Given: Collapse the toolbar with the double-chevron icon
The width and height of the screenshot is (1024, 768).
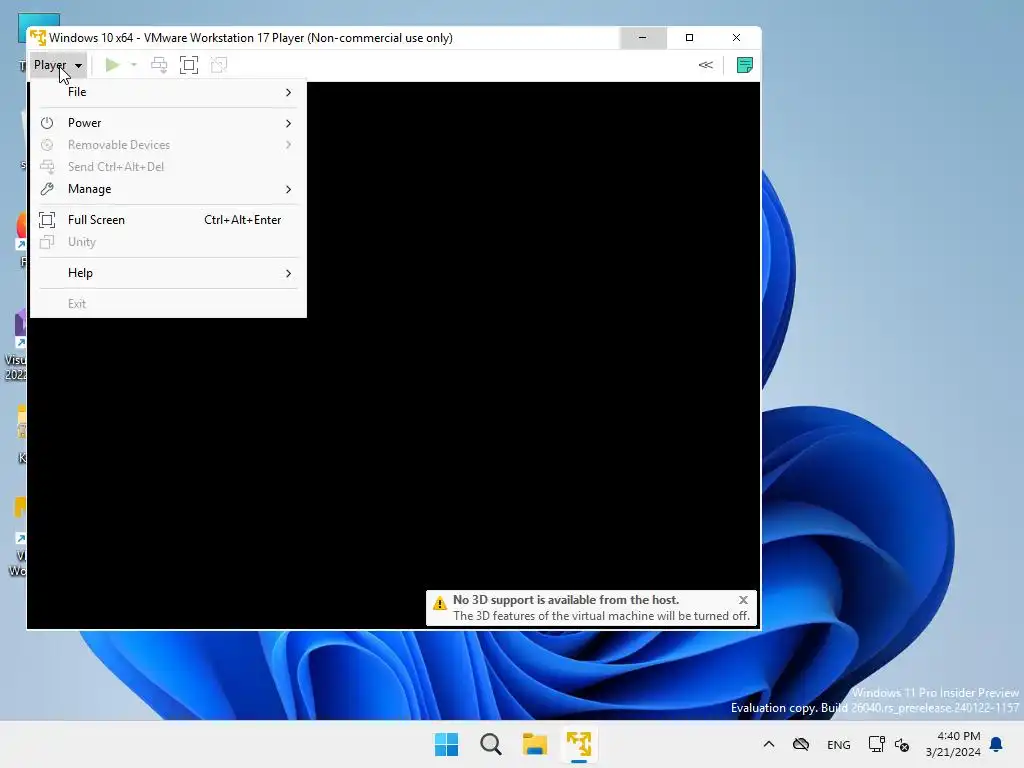Looking at the screenshot, I should tap(705, 65).
